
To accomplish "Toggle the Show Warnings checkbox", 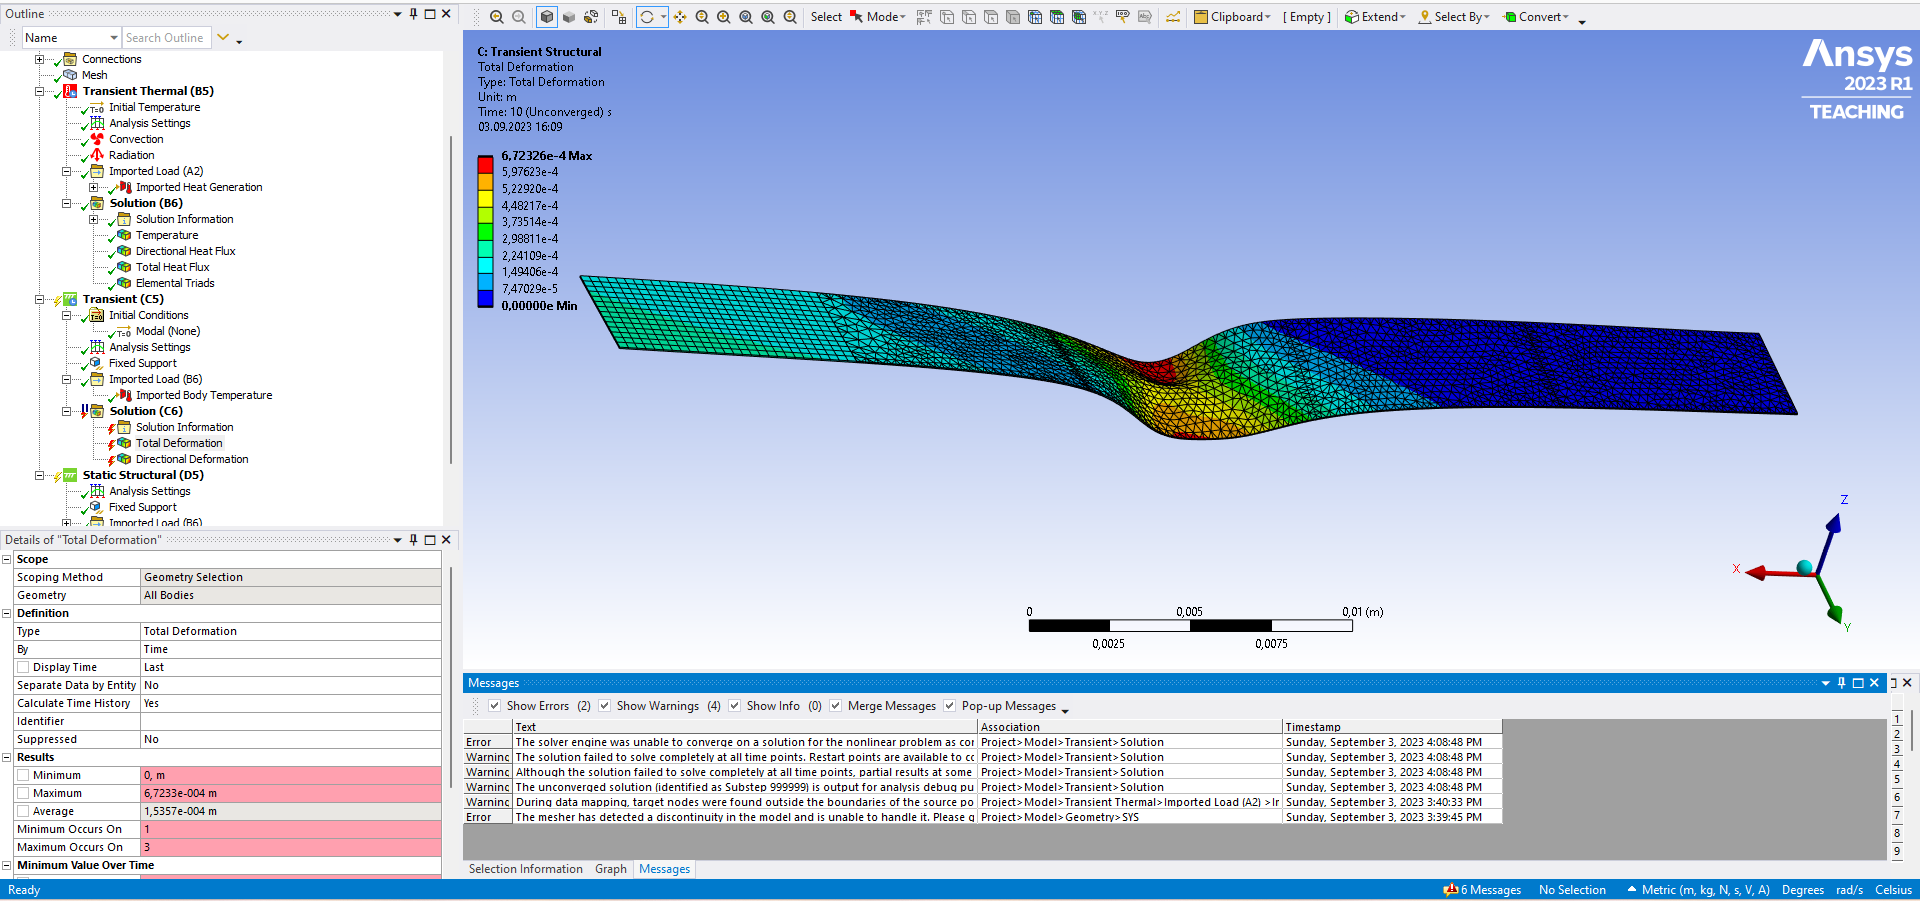I will (x=604, y=706).
